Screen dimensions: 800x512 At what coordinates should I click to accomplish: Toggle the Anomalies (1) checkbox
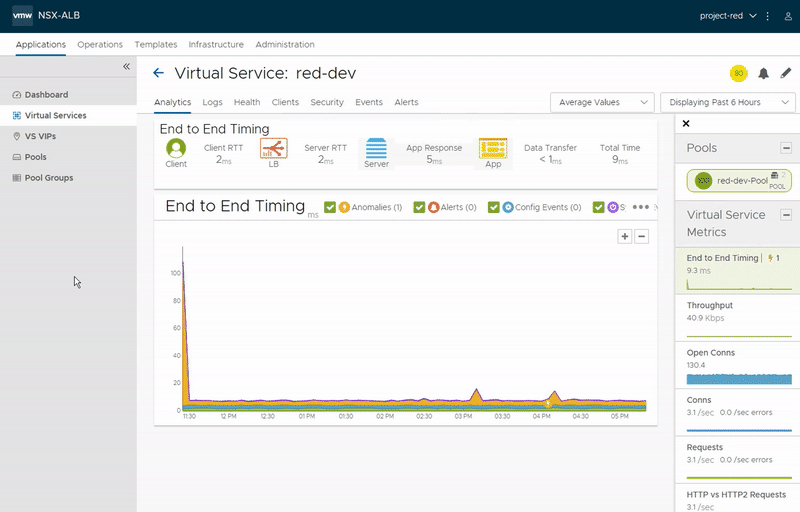click(x=330, y=207)
